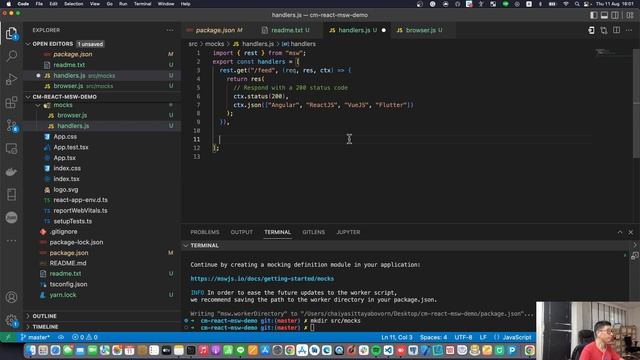Image resolution: width=640 pixels, height=360 pixels.
Task: Switch to package.json editor tab
Action: tap(219, 30)
